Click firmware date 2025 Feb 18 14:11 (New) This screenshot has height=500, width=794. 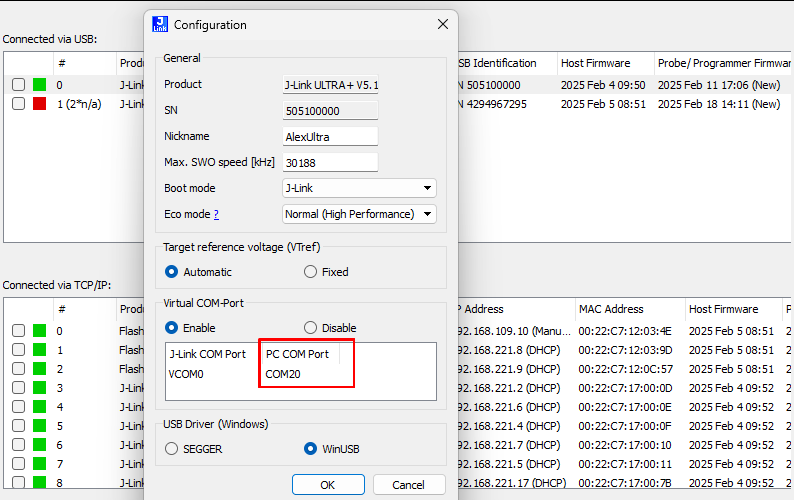click(x=719, y=104)
